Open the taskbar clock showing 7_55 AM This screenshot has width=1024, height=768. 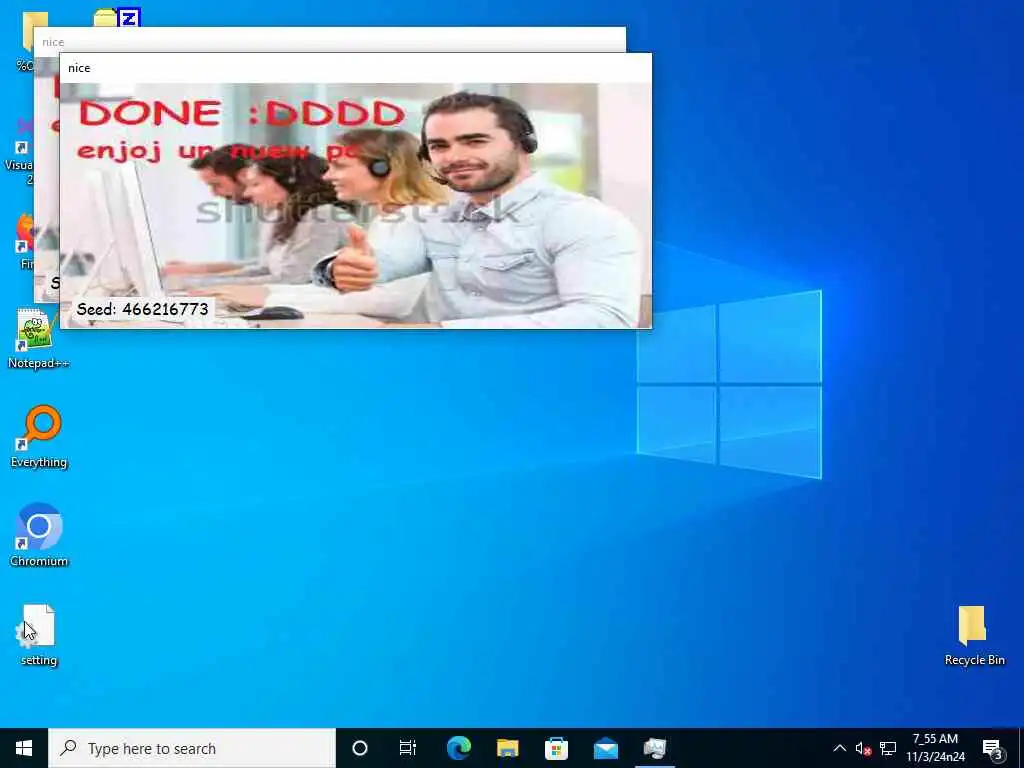pyautogui.click(x=935, y=748)
